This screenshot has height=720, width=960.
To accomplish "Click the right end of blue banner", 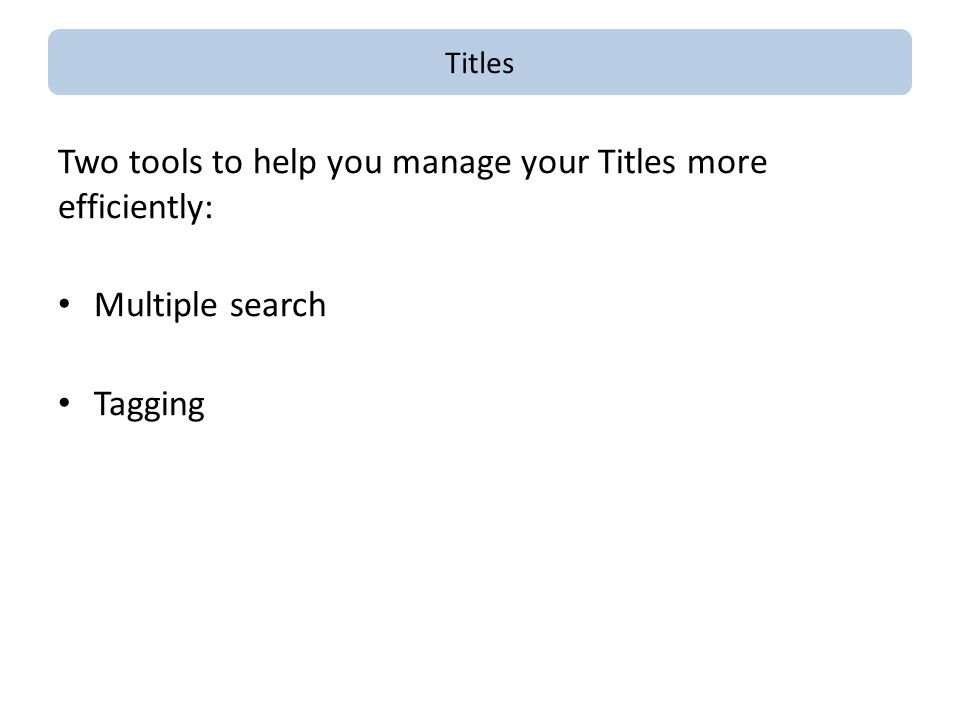I will point(899,62).
